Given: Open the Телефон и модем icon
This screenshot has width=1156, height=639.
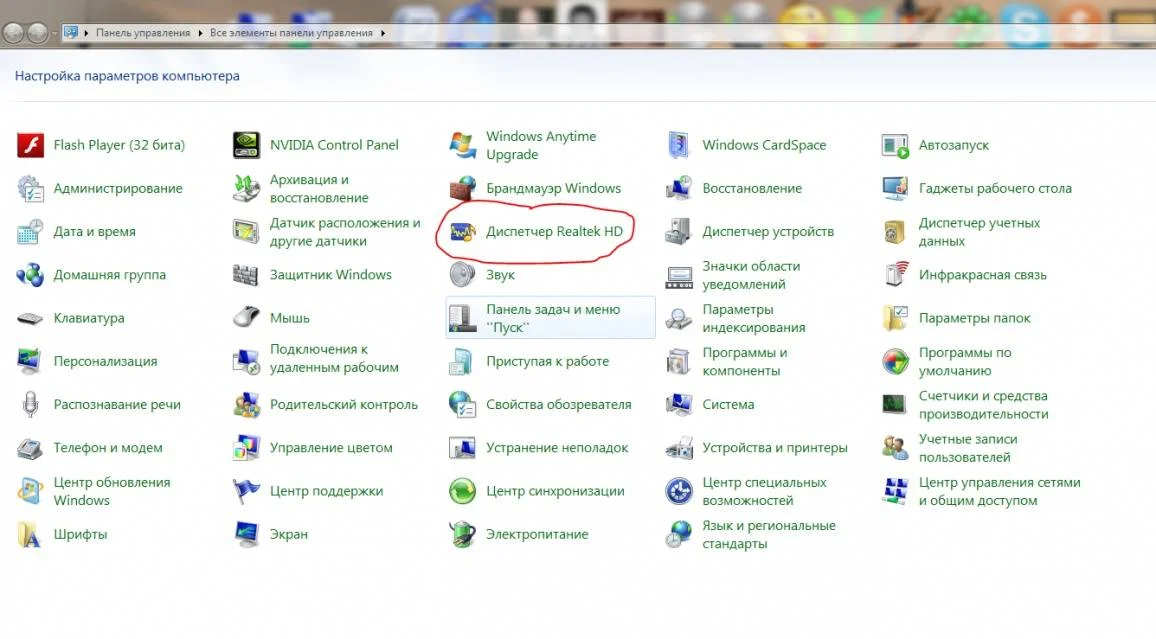Looking at the screenshot, I should [30, 448].
